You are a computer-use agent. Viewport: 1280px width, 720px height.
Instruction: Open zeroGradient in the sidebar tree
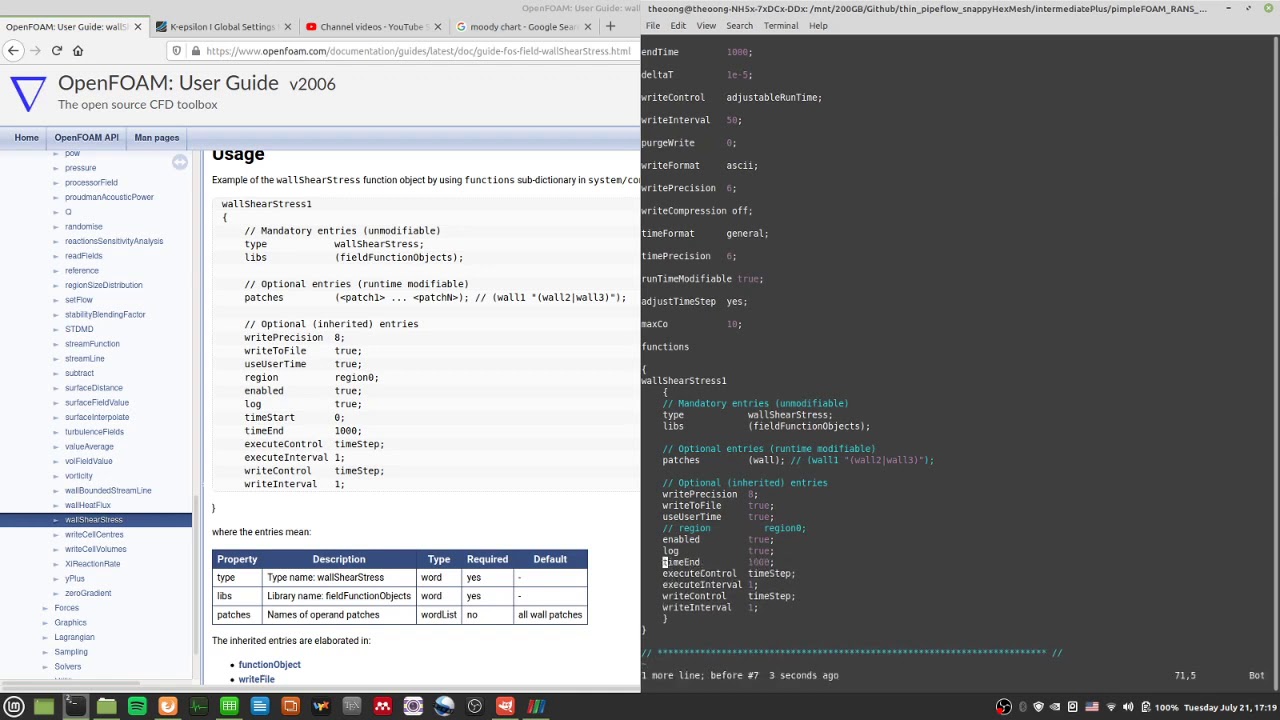click(88, 594)
